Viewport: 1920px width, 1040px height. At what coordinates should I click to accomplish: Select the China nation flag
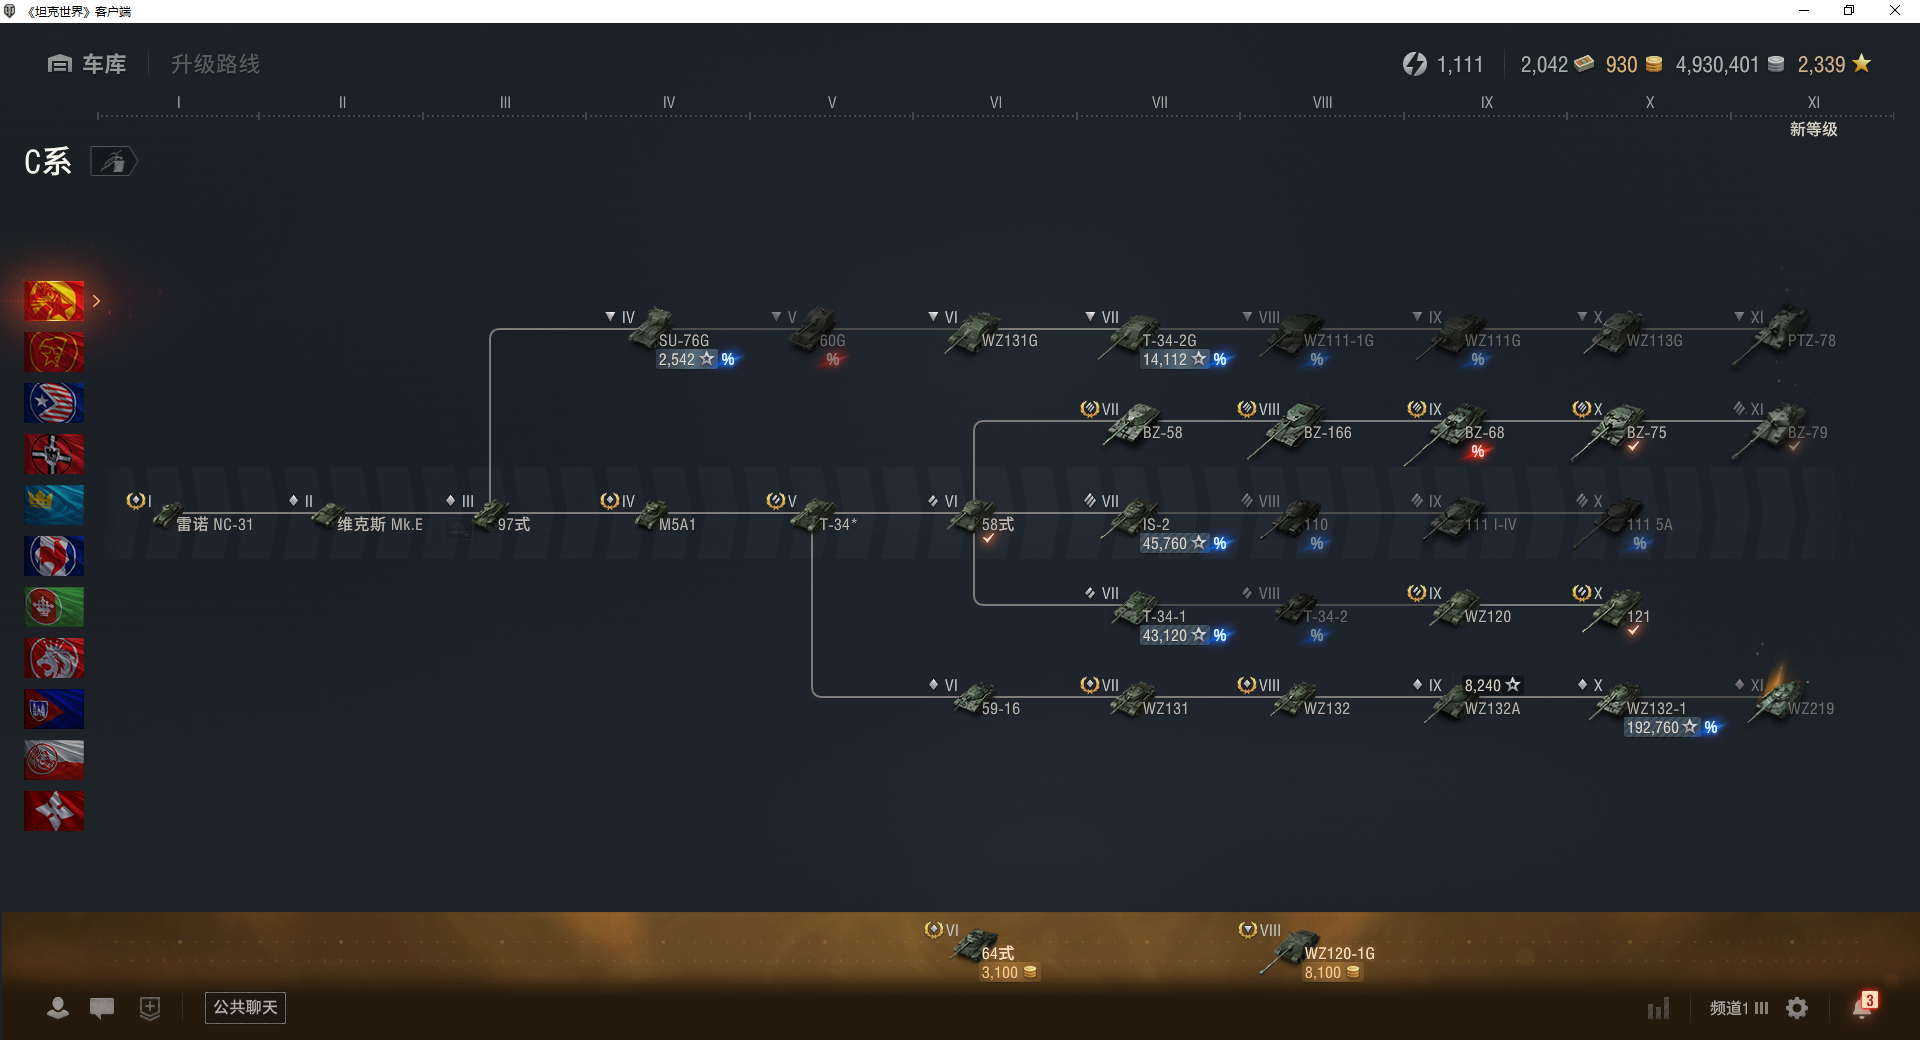[x=54, y=301]
